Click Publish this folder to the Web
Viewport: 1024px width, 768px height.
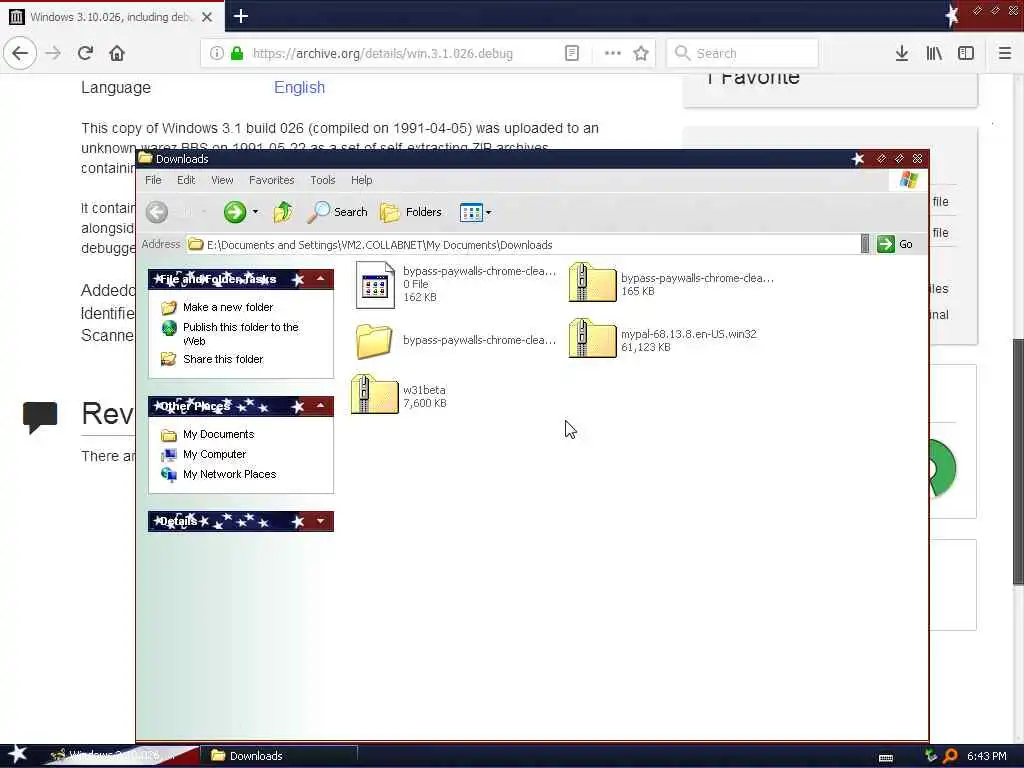click(x=240, y=334)
